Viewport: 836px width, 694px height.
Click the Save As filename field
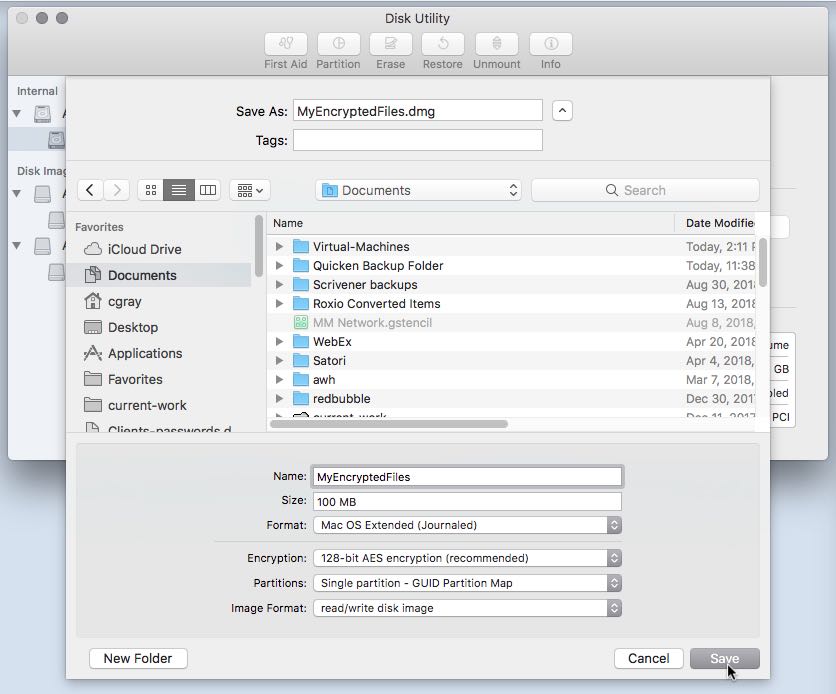[x=417, y=111]
